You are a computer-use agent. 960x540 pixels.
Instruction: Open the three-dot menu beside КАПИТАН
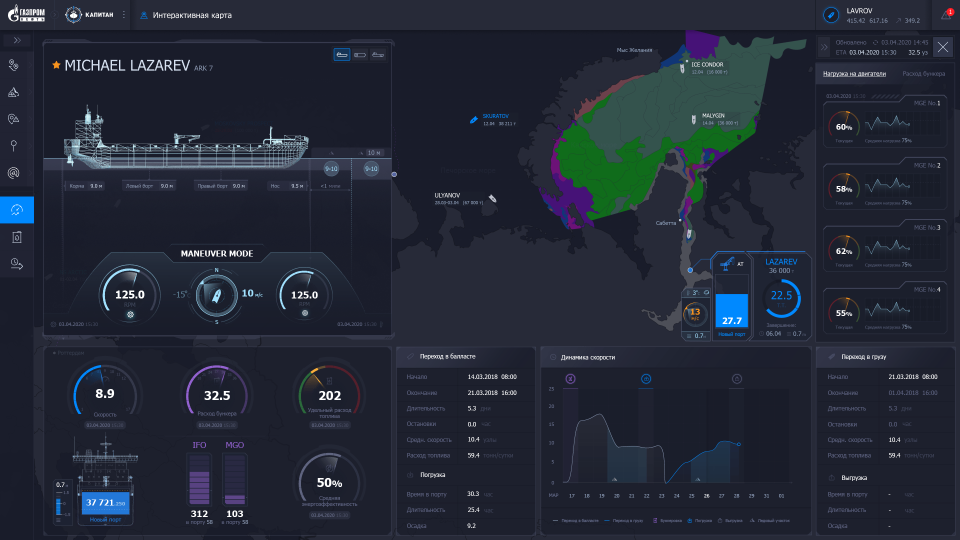coord(124,15)
